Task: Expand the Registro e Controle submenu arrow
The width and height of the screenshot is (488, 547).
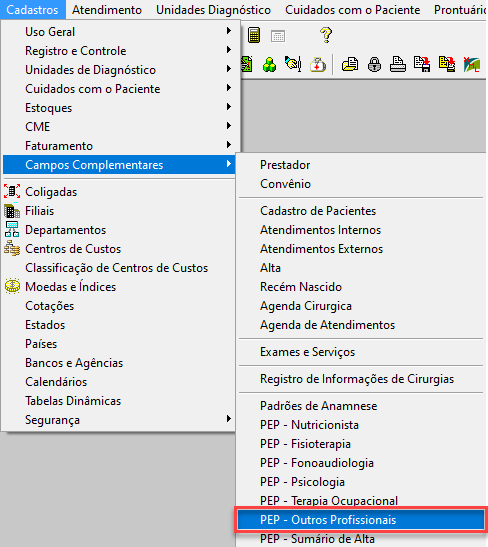Action: point(228,50)
